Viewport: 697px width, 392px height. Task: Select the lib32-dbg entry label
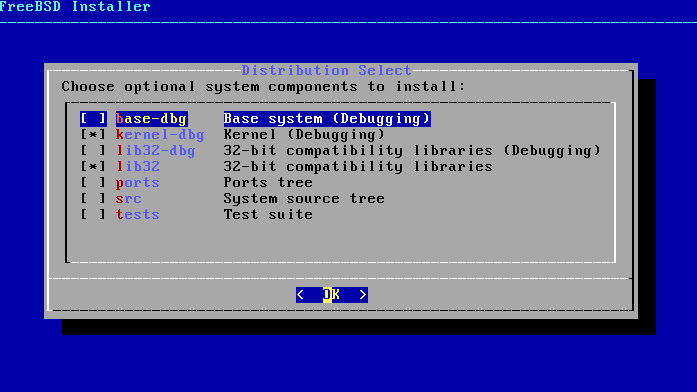156,151
